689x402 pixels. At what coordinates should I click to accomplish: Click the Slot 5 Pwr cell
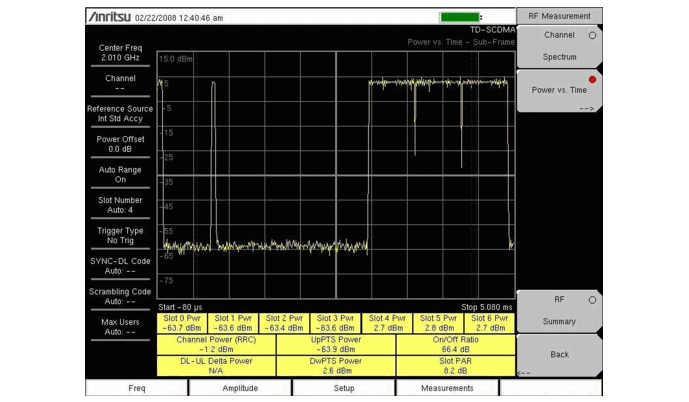click(438, 323)
